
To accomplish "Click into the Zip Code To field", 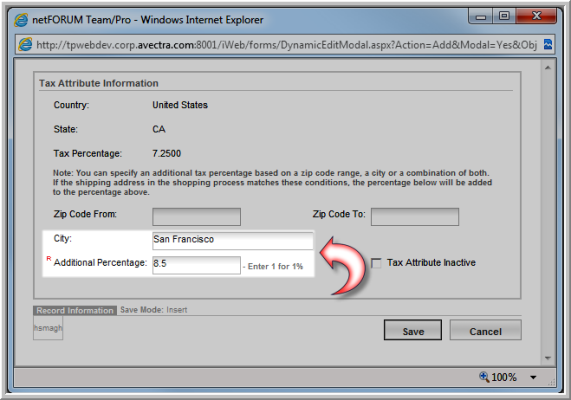I will (x=415, y=217).
